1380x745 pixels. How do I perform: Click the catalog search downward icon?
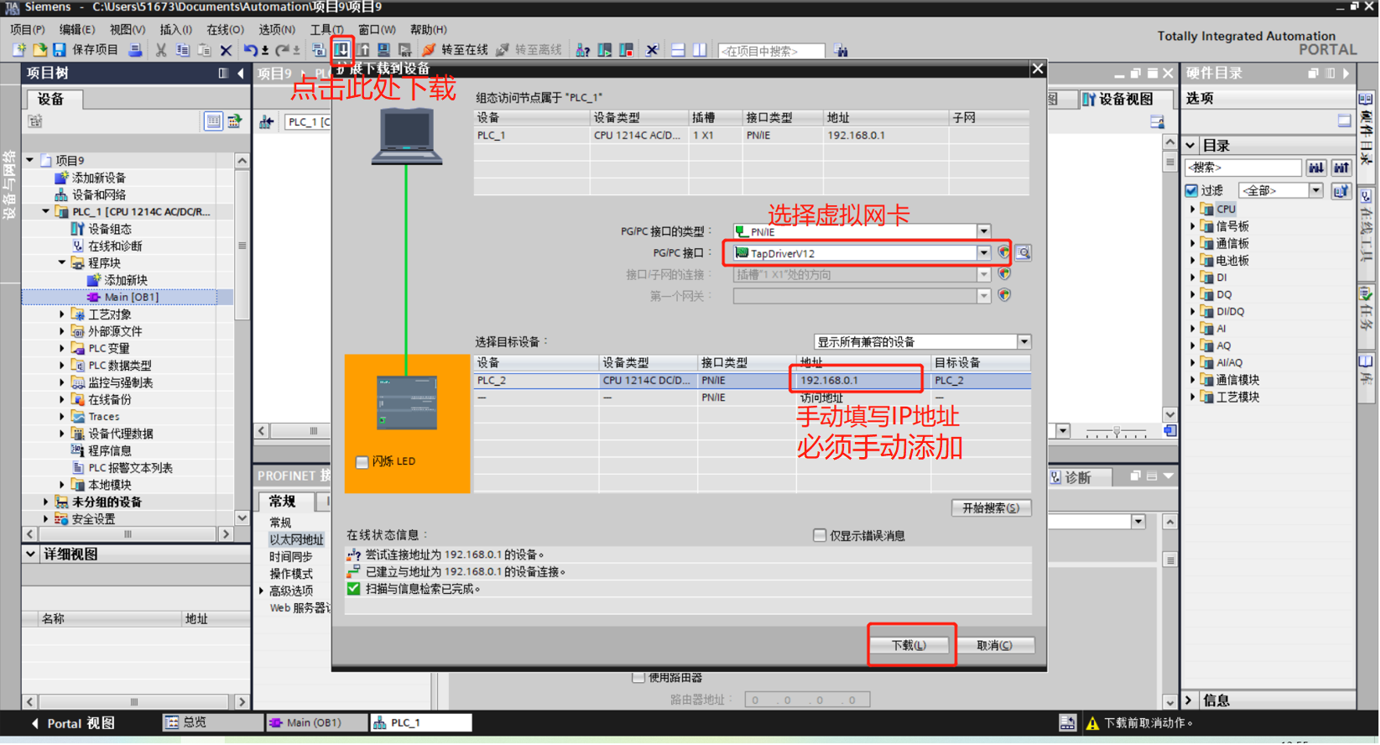(x=1316, y=168)
